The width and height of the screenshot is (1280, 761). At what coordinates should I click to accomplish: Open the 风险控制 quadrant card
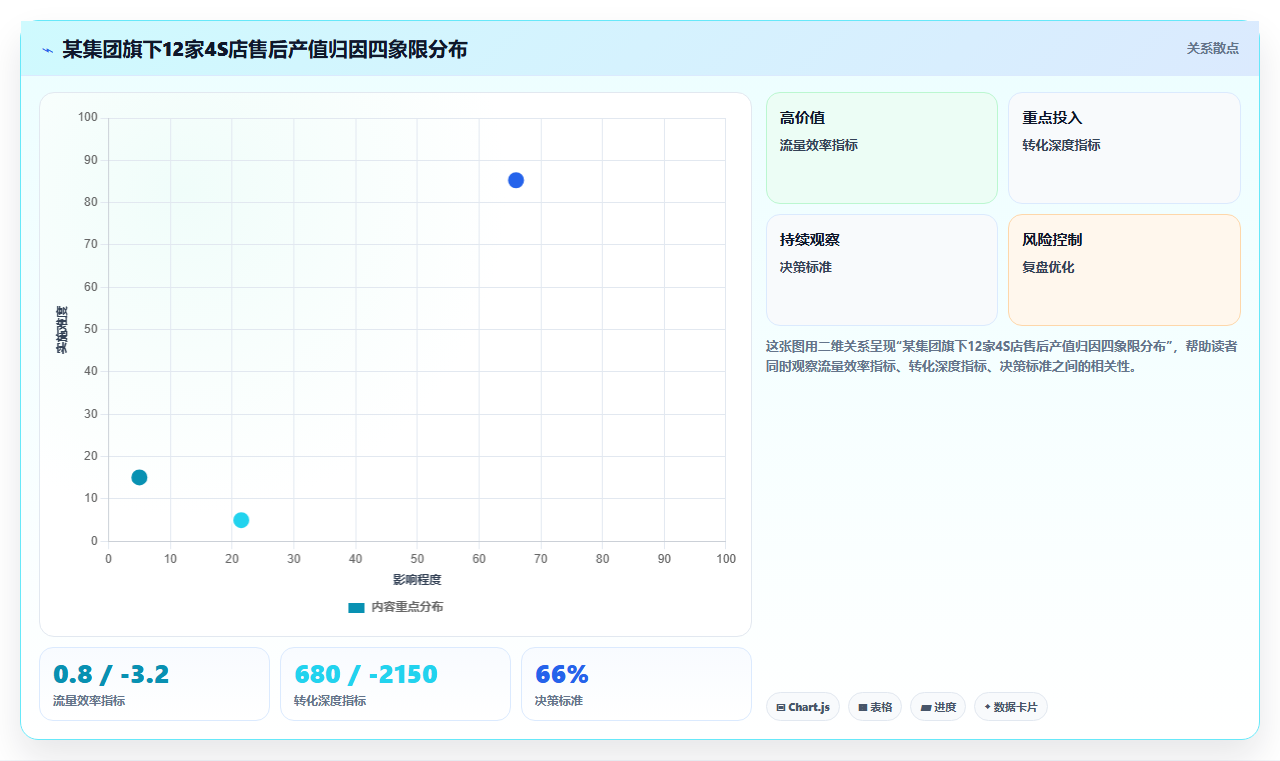[1124, 270]
